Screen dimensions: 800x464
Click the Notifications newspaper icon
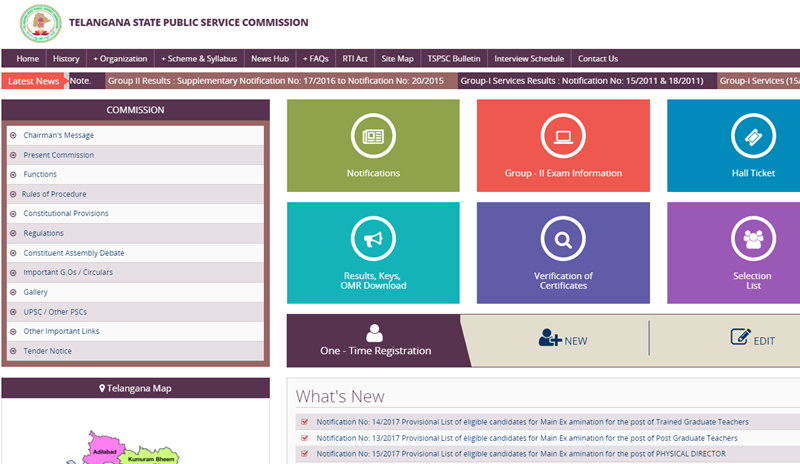[x=373, y=135]
